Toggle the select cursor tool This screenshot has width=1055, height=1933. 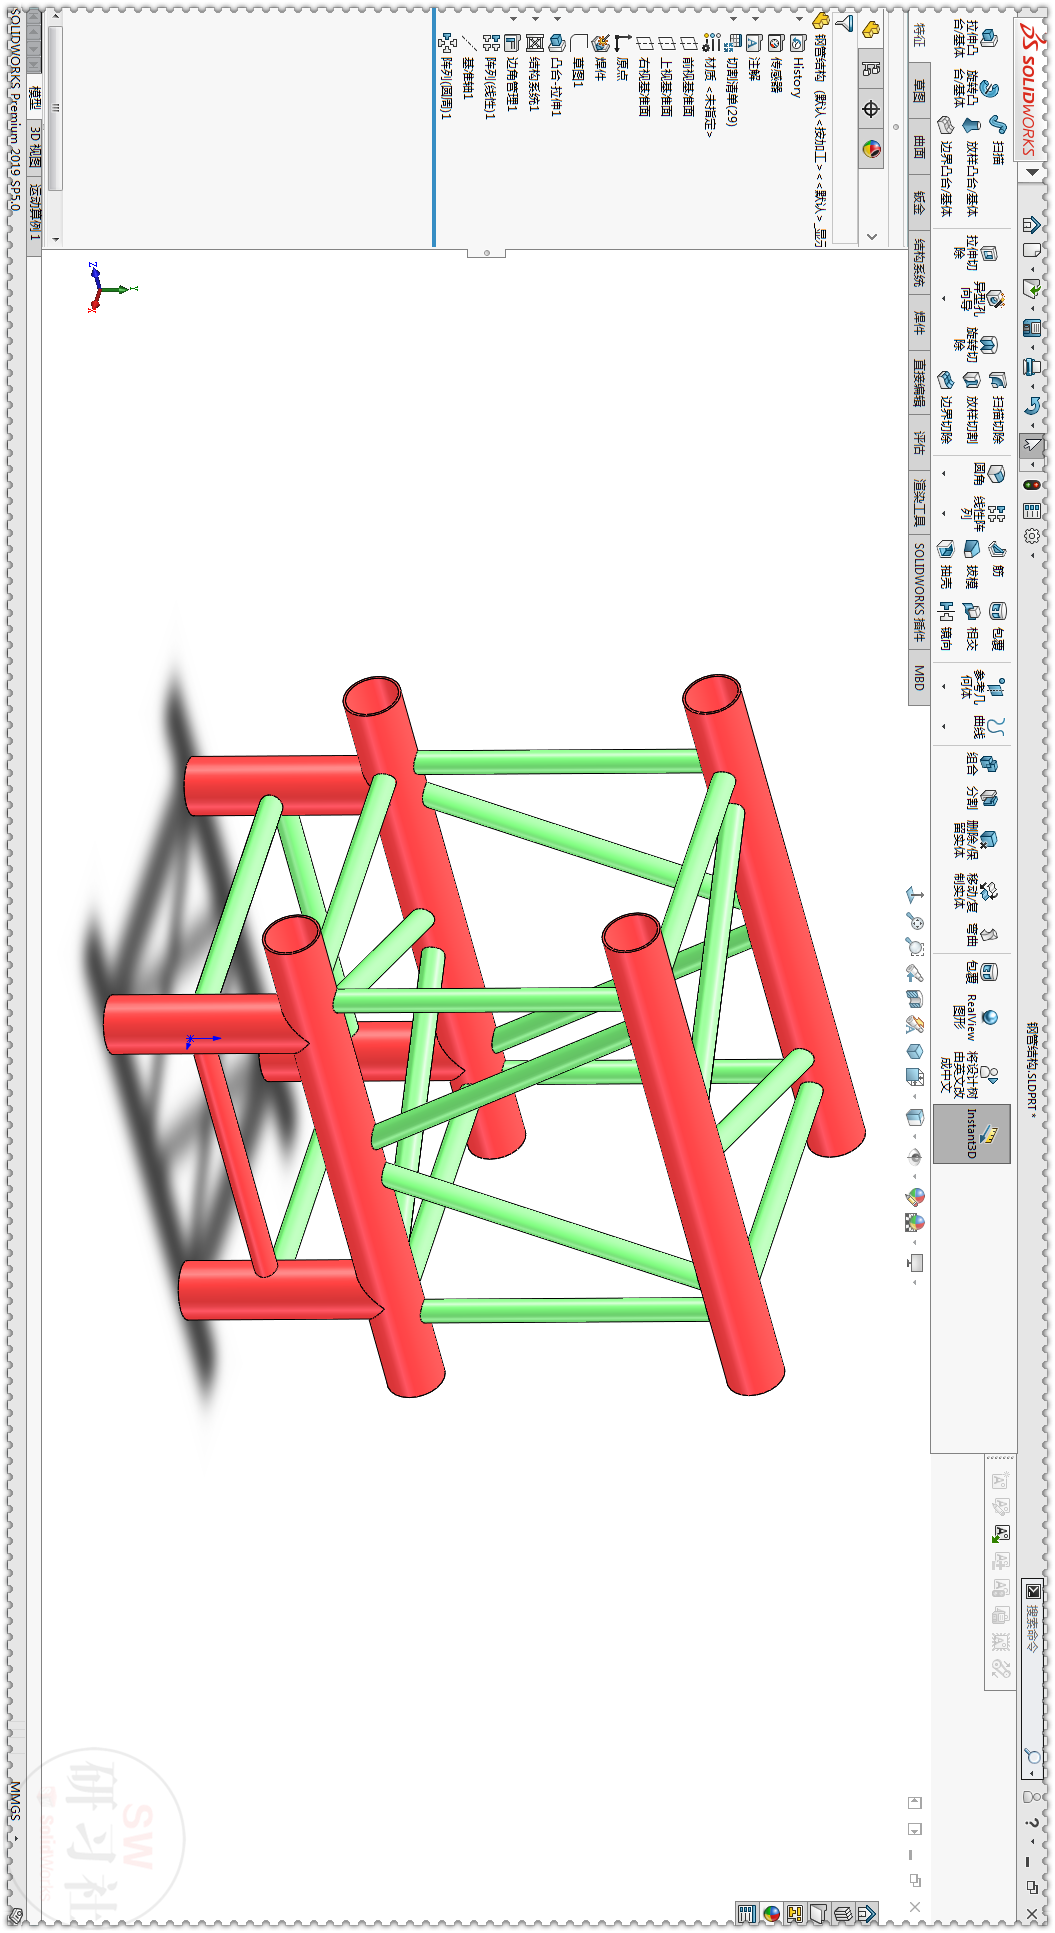1032,445
